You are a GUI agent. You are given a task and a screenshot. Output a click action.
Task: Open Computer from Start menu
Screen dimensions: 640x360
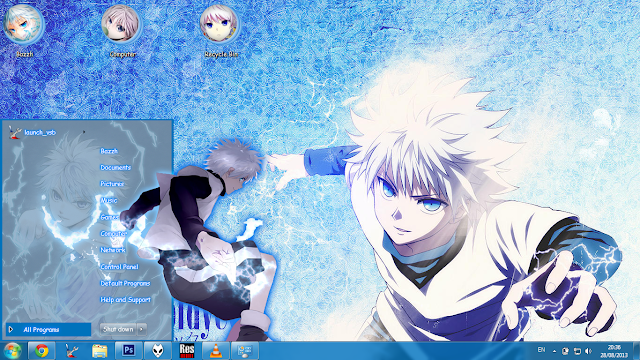point(113,233)
